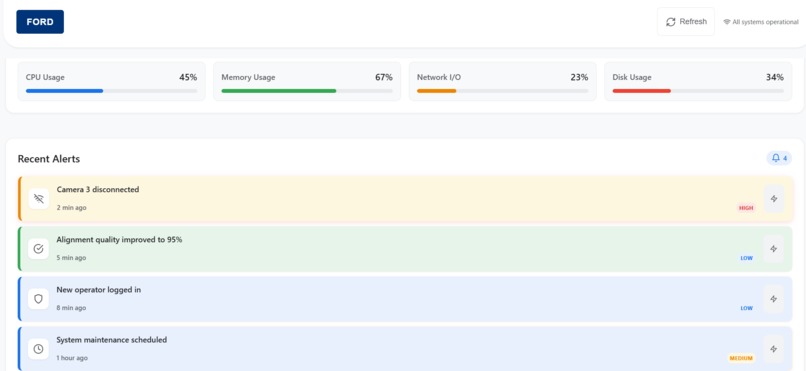
Task: Click '5 min ago' timestamp
Action: click(x=71, y=258)
